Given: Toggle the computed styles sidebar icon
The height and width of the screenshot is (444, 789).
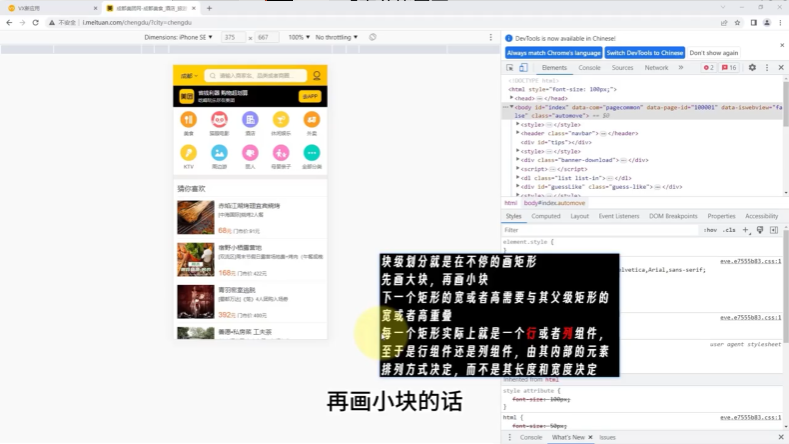Looking at the screenshot, I should point(774,230).
